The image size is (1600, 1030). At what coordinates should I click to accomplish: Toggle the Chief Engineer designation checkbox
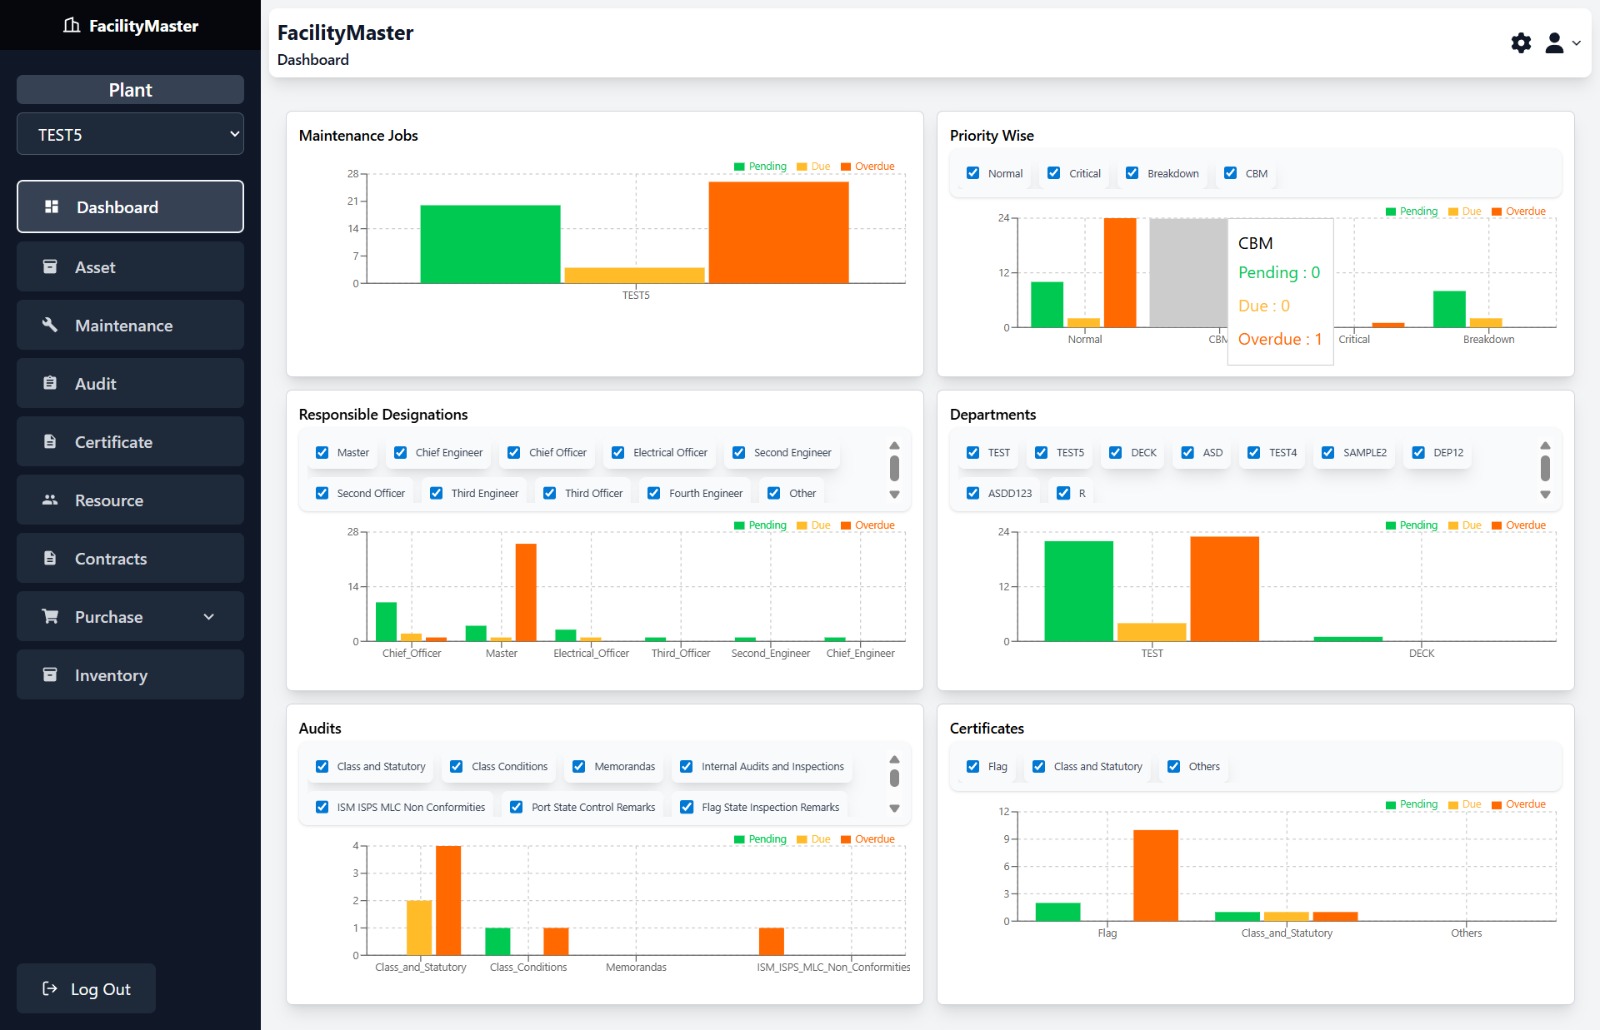(400, 452)
